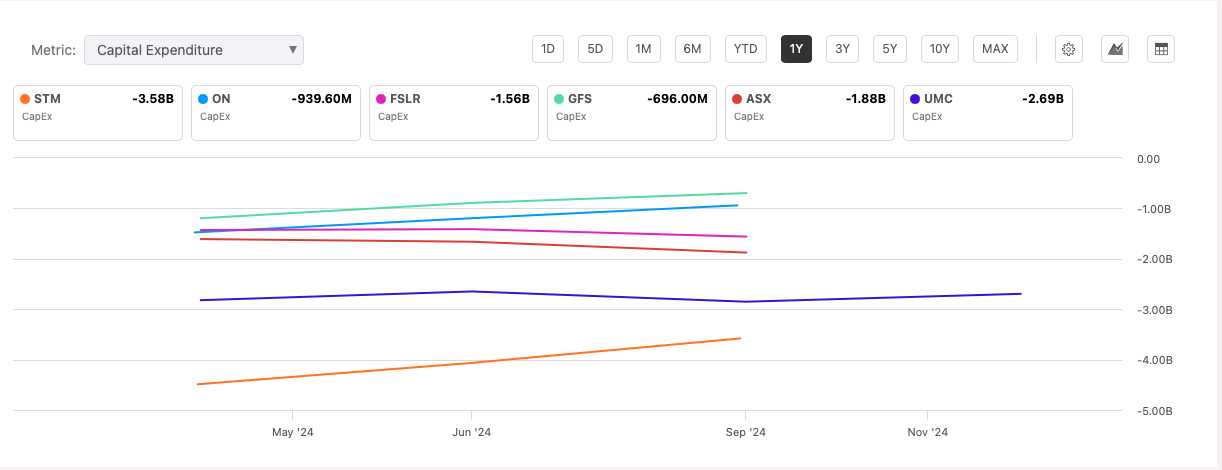
Task: Set the range to YTD
Action: click(745, 49)
